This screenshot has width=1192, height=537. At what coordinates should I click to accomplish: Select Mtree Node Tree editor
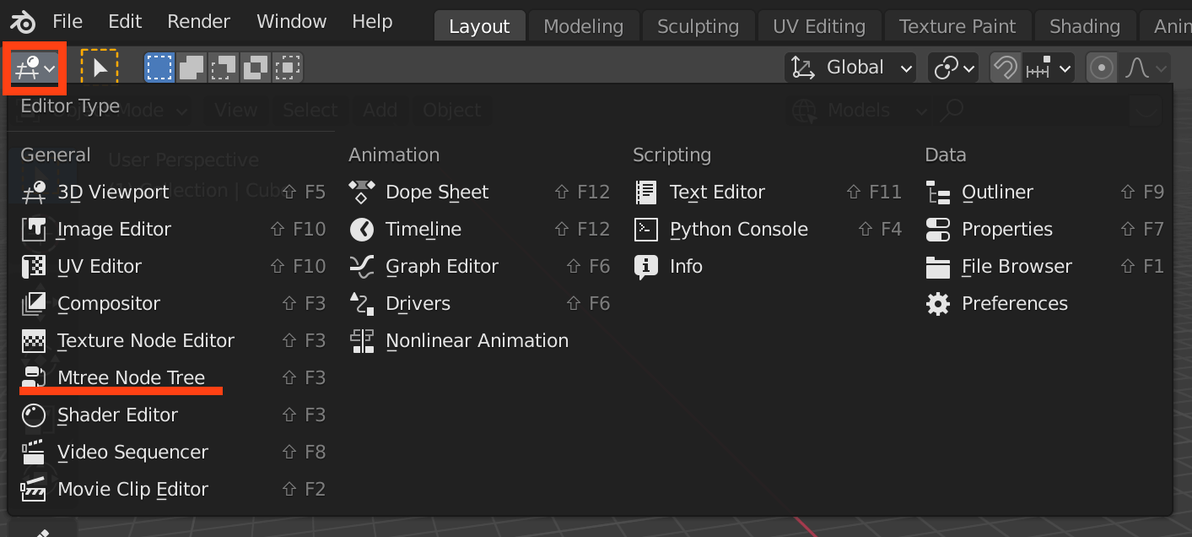coord(131,378)
